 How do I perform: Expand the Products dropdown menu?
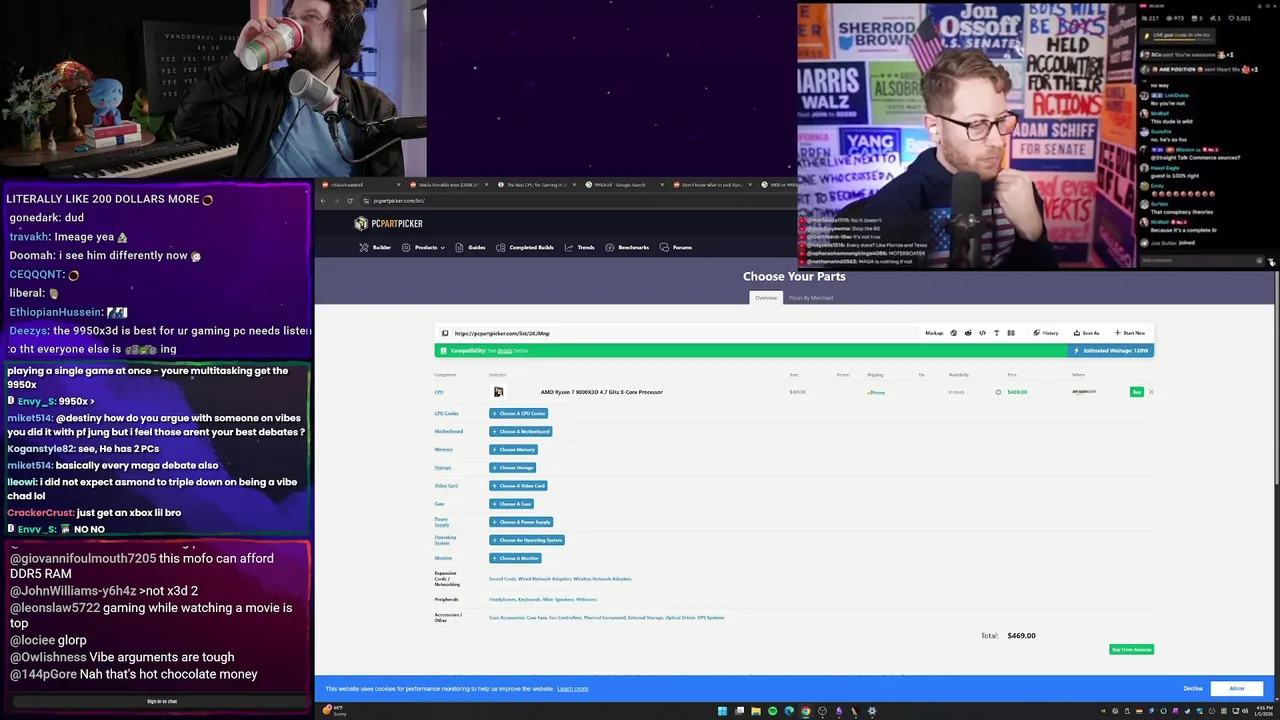(423, 247)
